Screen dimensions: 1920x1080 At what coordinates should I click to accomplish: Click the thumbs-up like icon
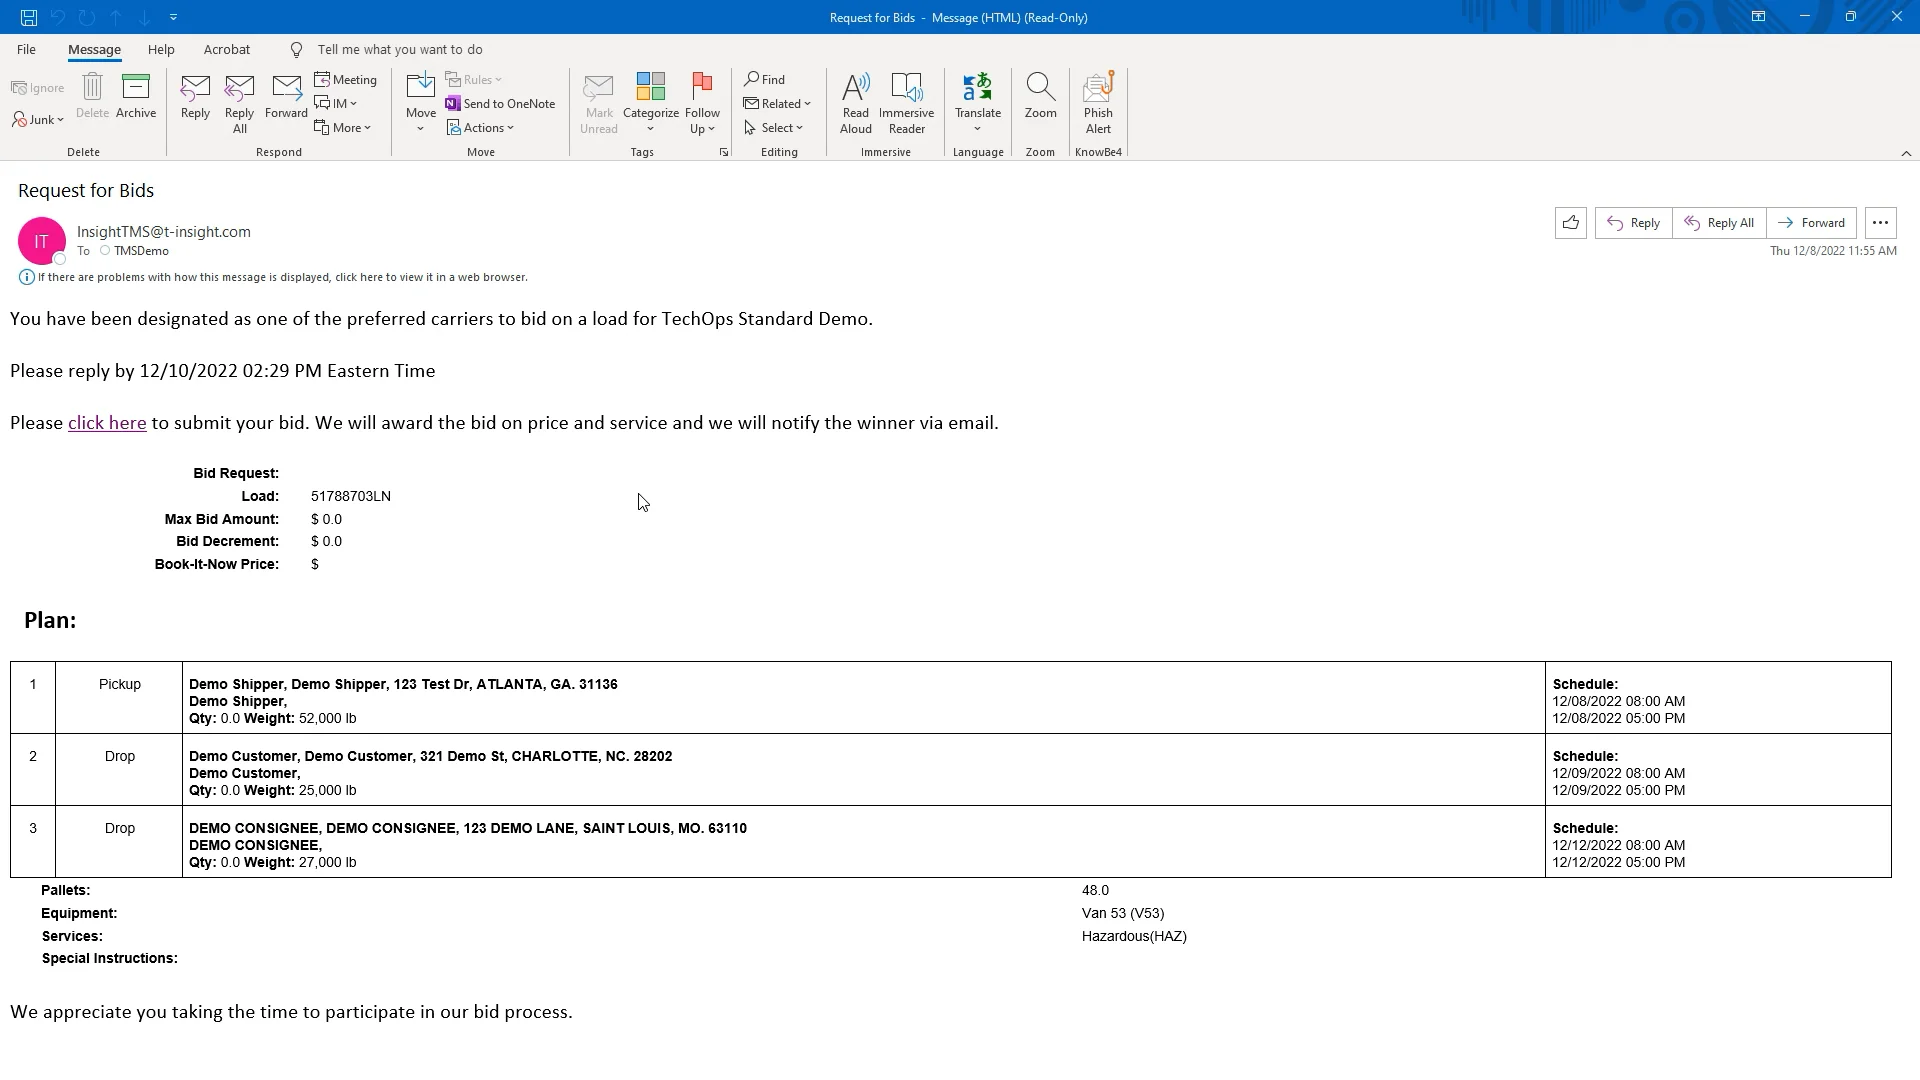tap(1570, 223)
